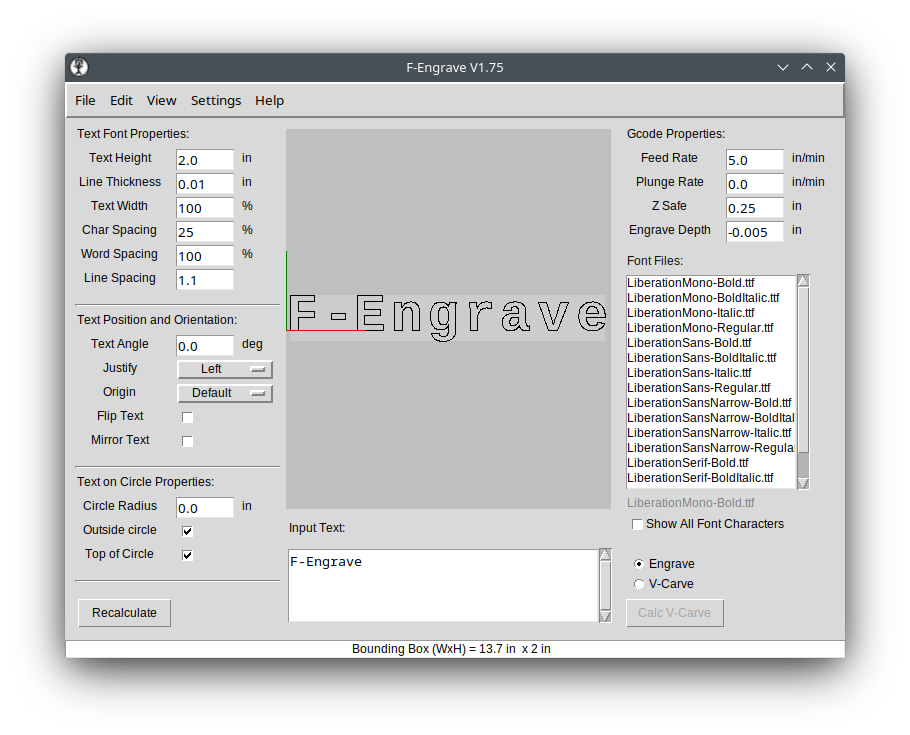Image resolution: width=910 pixels, height=735 pixels.
Task: Click Input Text scrollbar up arrow
Action: pos(605,555)
